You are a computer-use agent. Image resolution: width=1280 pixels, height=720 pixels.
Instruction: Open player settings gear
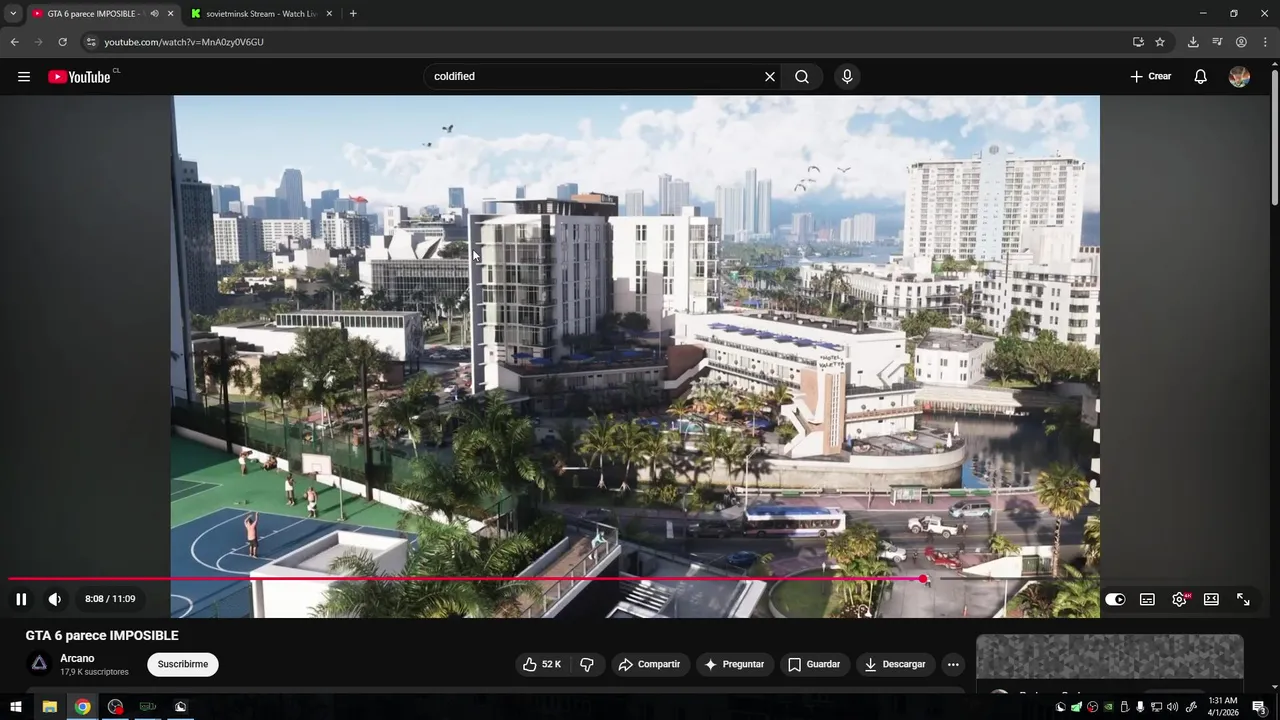1179,600
